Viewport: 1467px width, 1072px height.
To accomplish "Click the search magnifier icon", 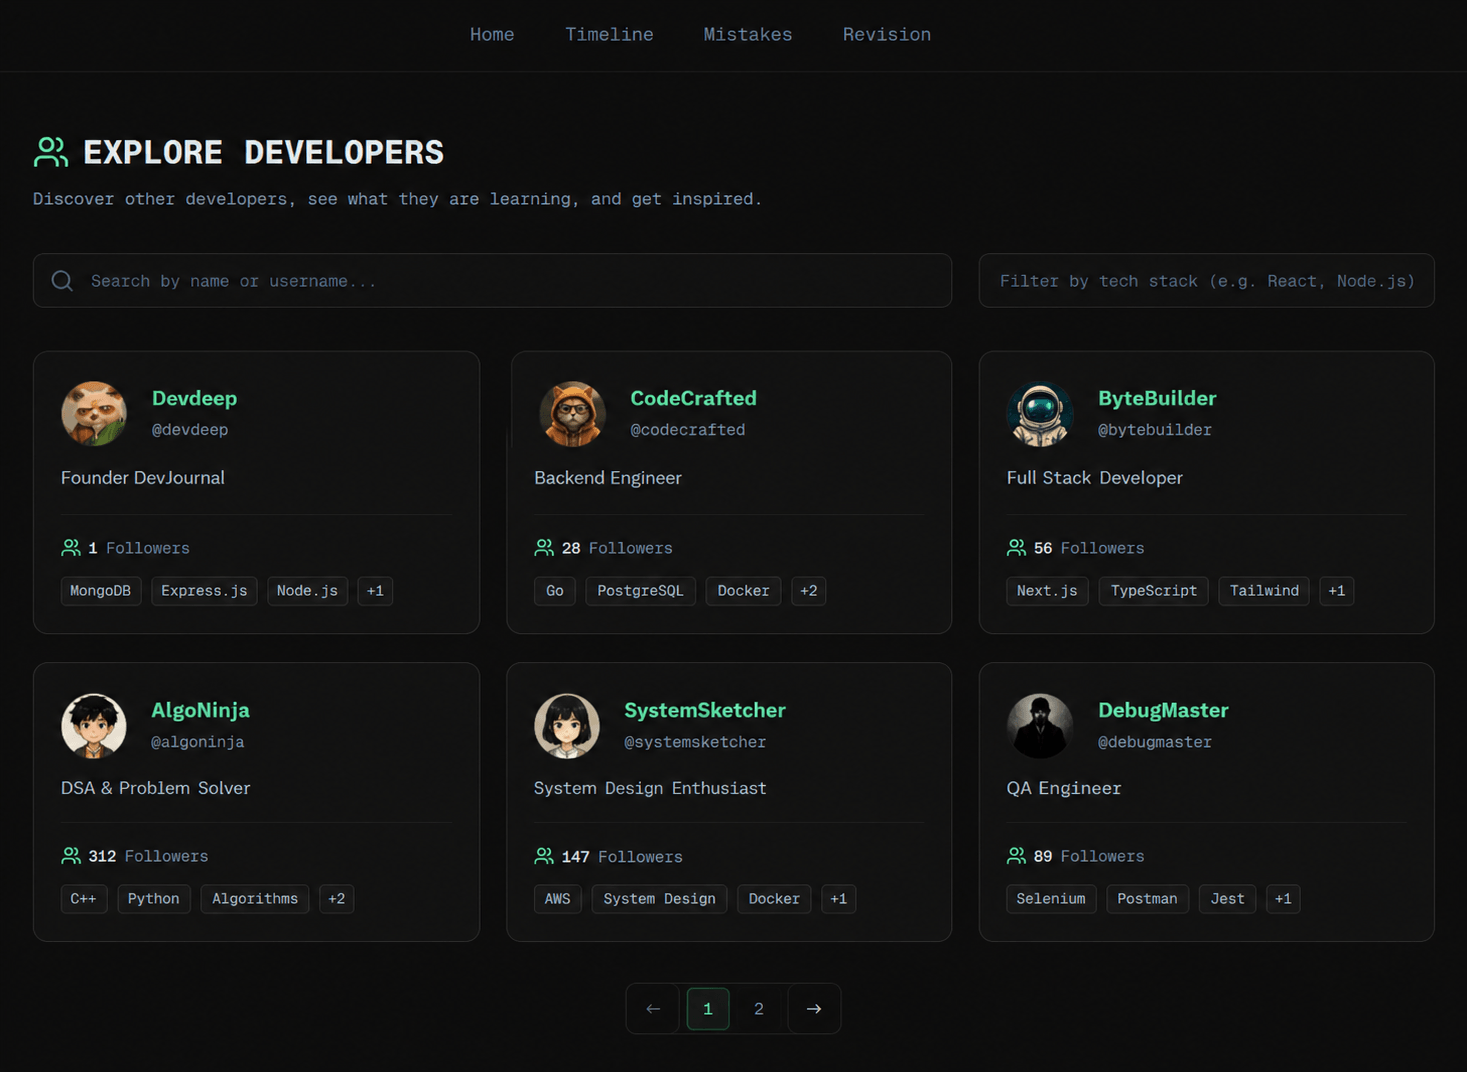I will tap(62, 281).
